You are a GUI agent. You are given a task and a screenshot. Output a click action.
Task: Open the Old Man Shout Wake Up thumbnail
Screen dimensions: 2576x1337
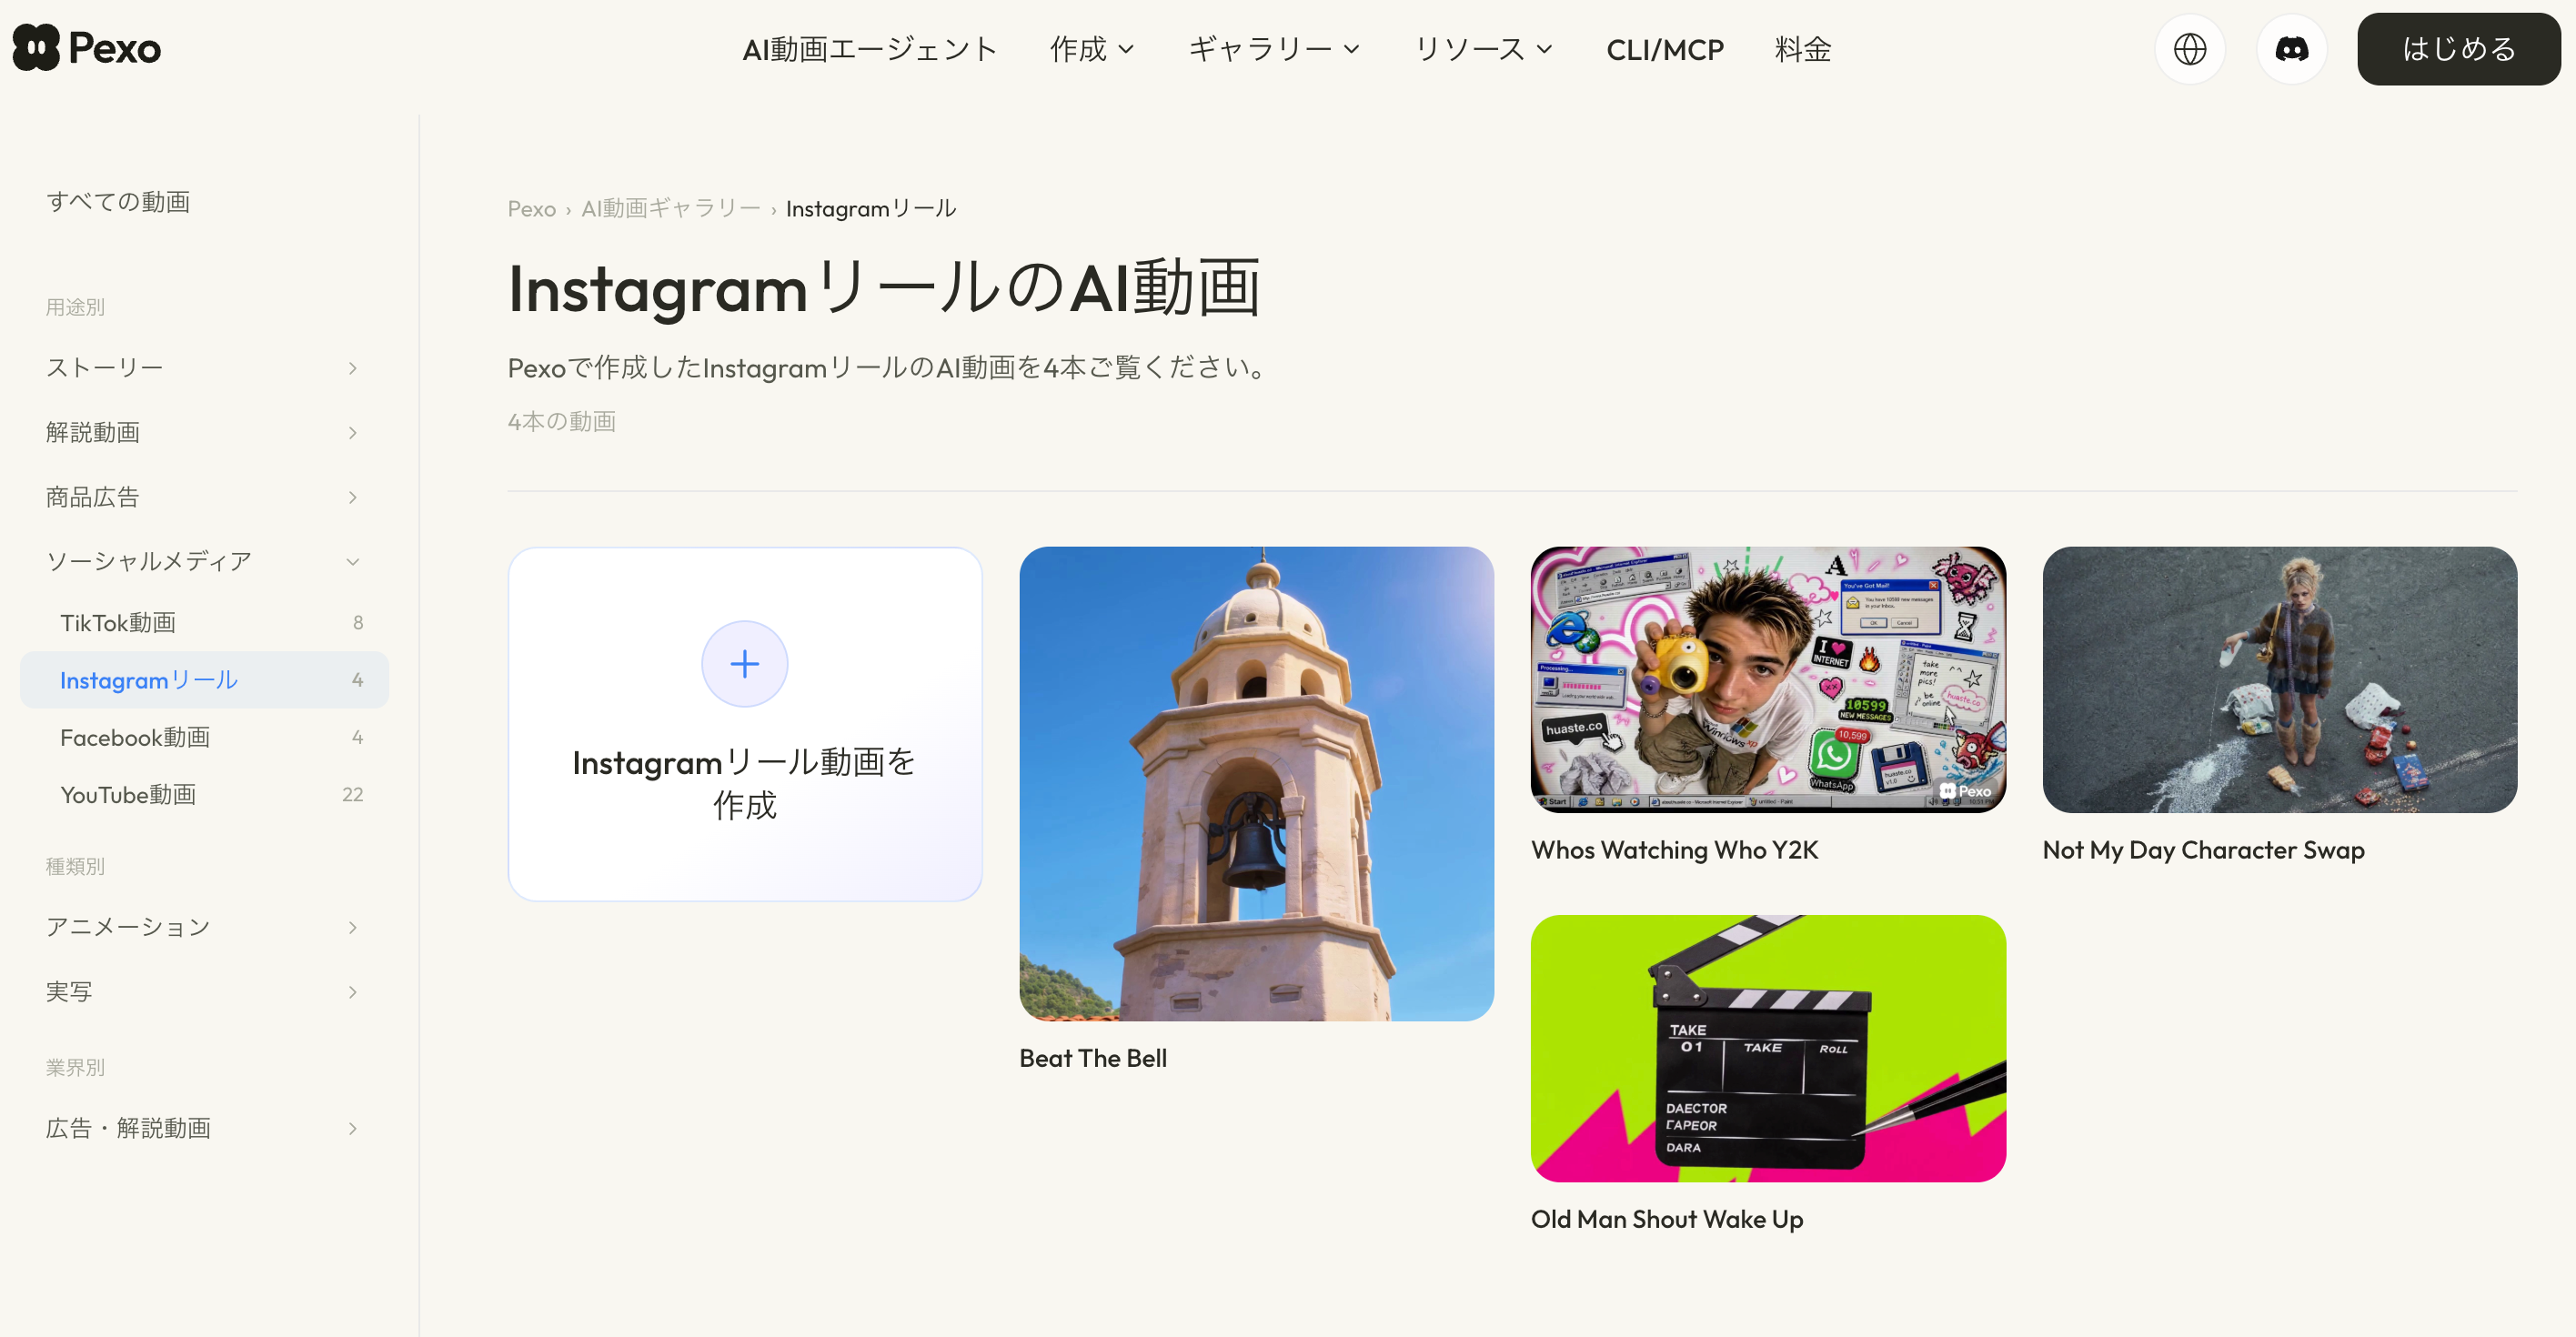(x=1768, y=1048)
